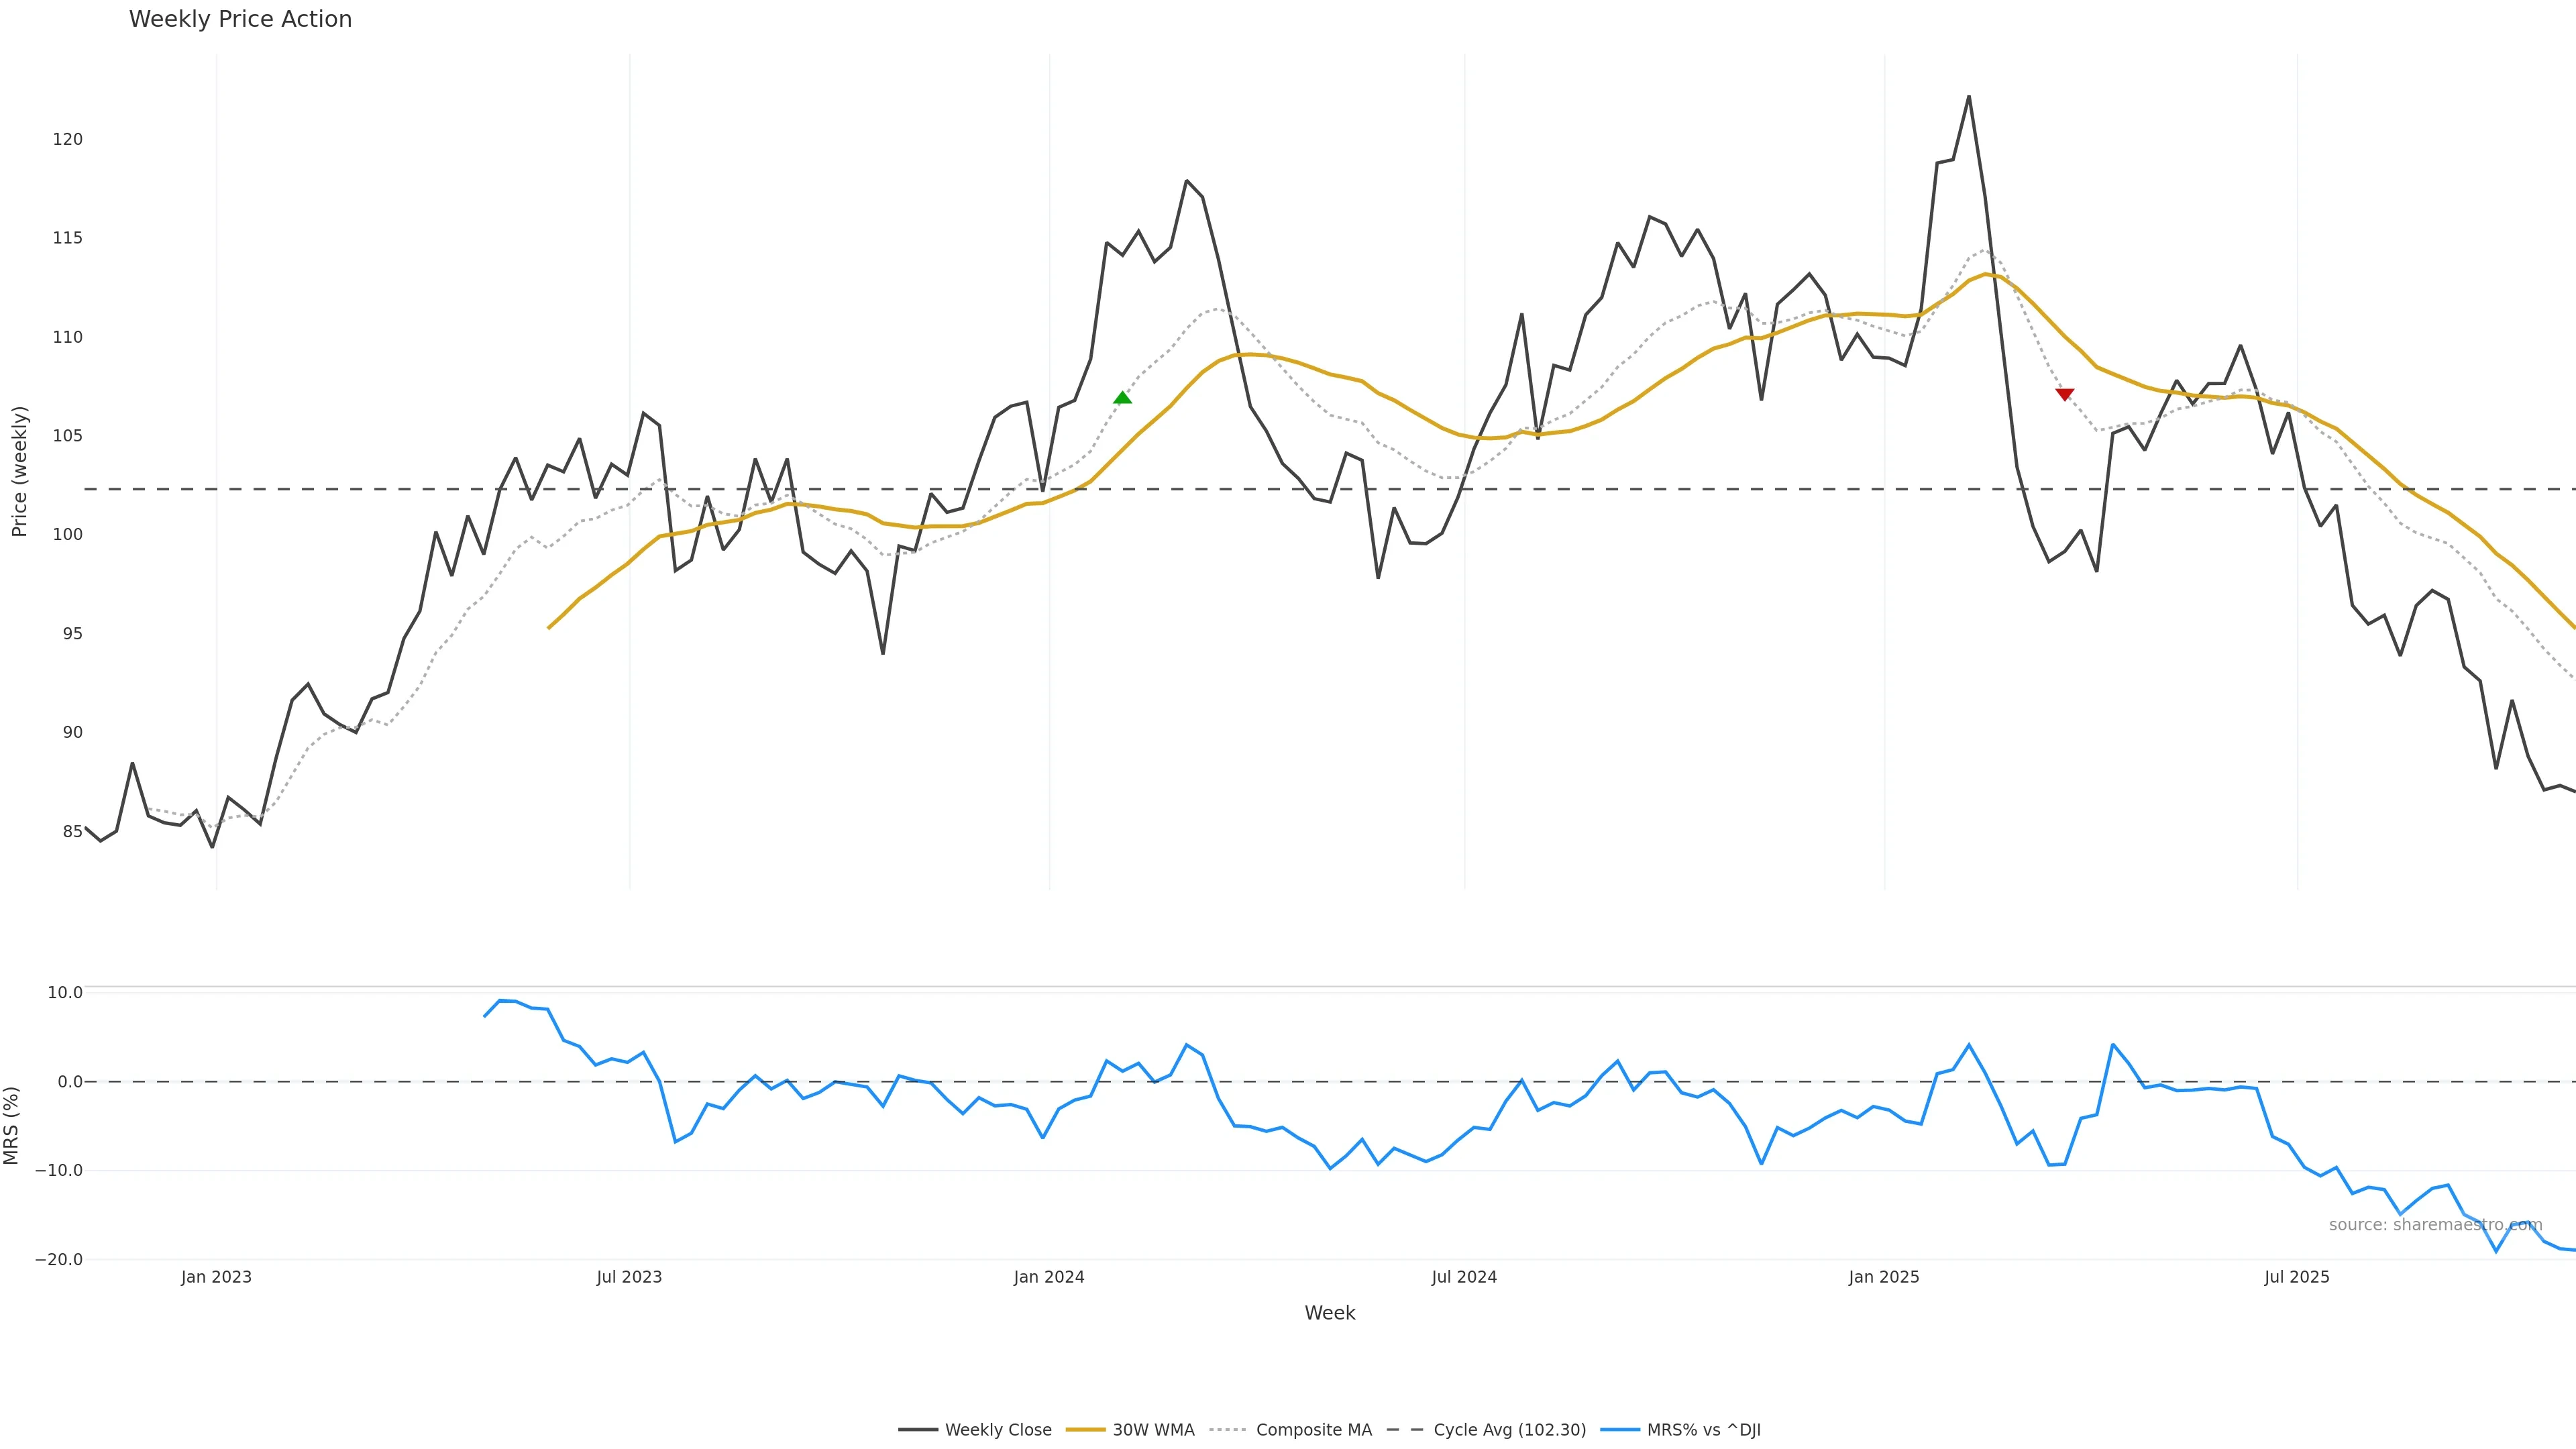The height and width of the screenshot is (1449, 2576).
Task: Toggle the MRS% vs ^DJI legend label
Action: (x=1703, y=1430)
